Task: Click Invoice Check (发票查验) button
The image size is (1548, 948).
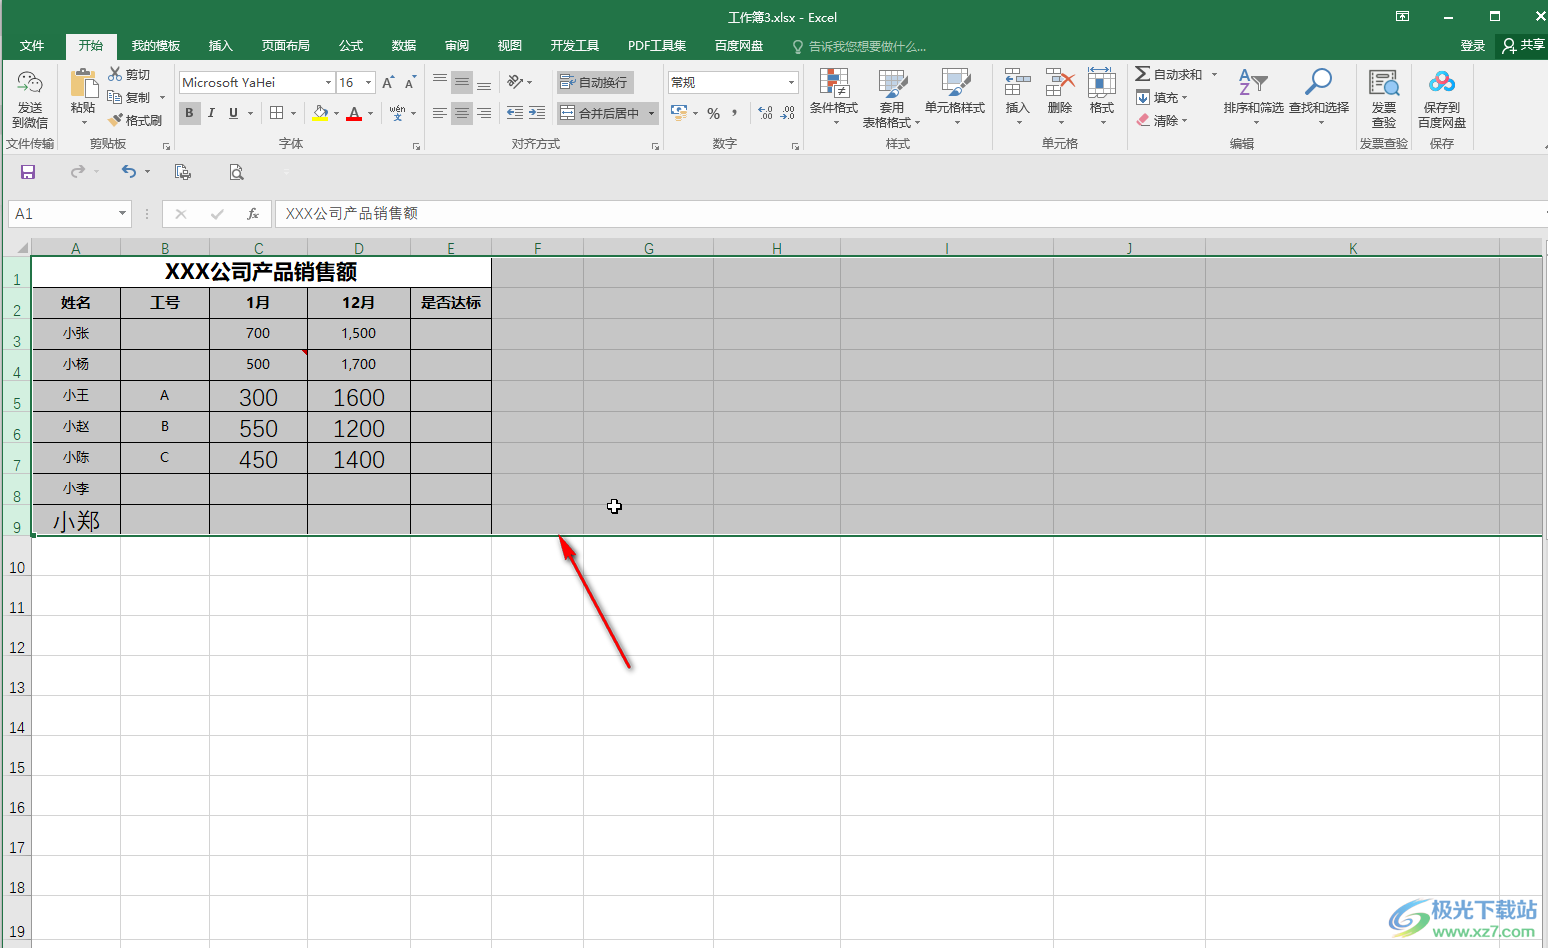Action: coord(1384,98)
